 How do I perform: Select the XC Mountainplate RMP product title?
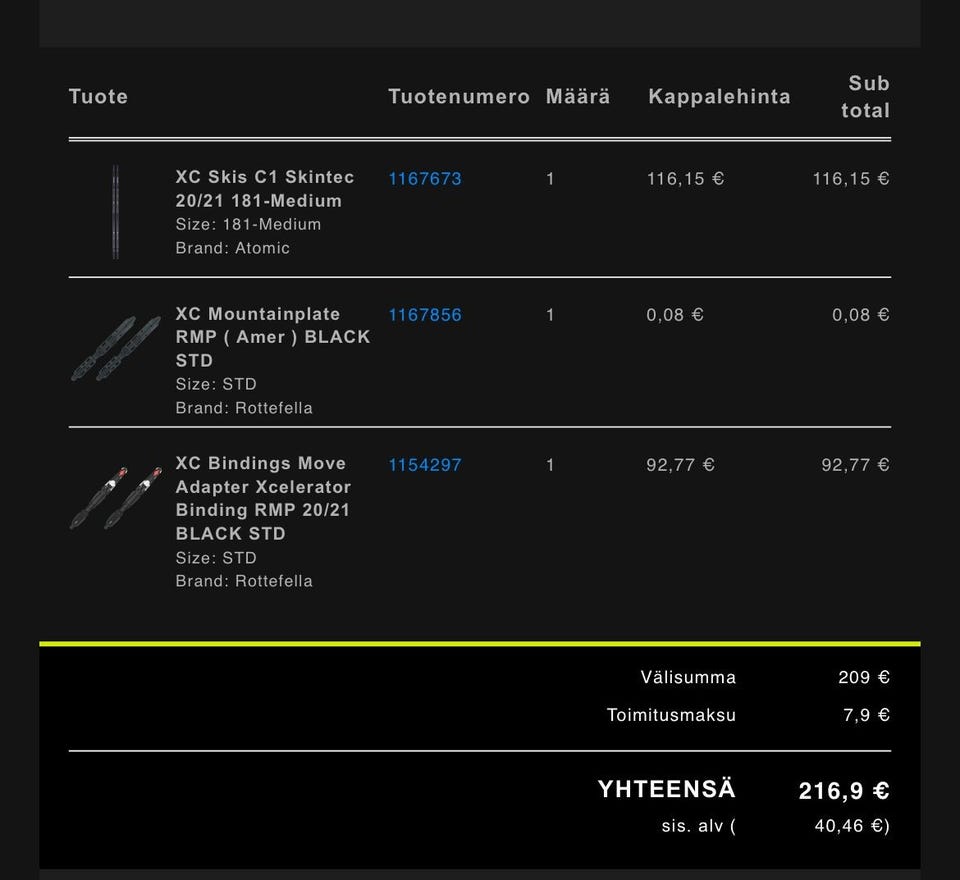[273, 337]
